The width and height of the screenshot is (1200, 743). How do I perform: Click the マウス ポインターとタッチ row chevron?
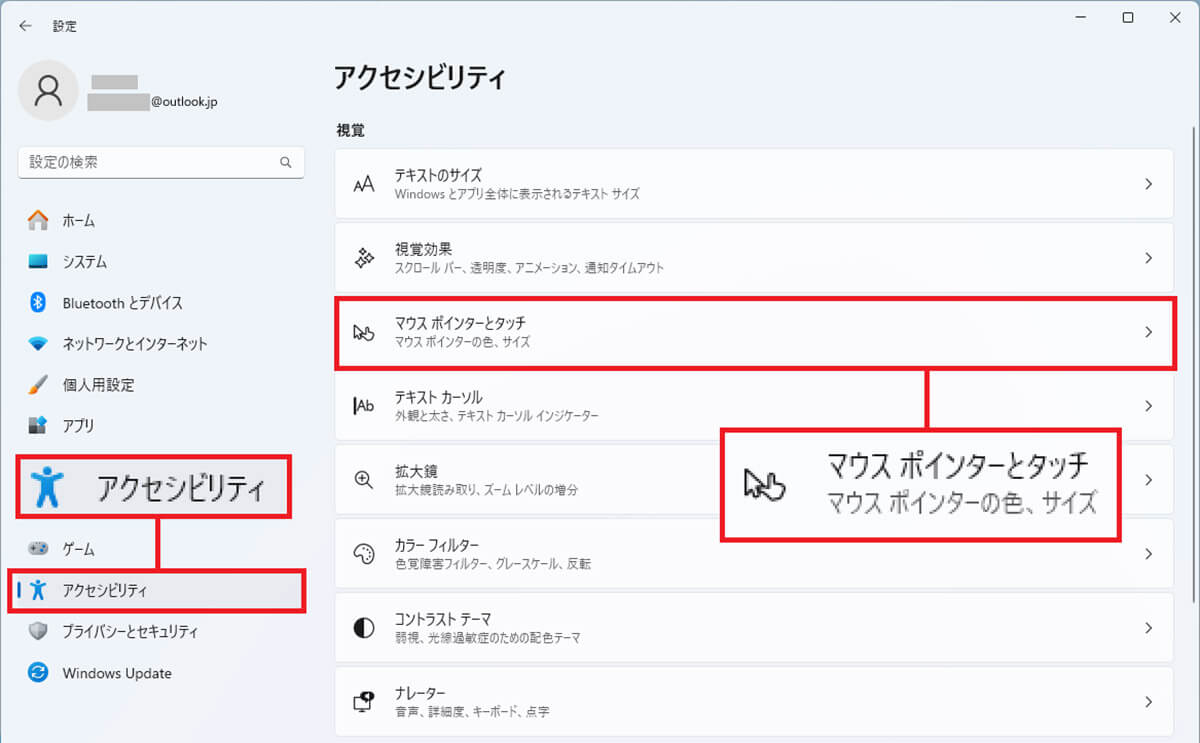tap(1149, 332)
